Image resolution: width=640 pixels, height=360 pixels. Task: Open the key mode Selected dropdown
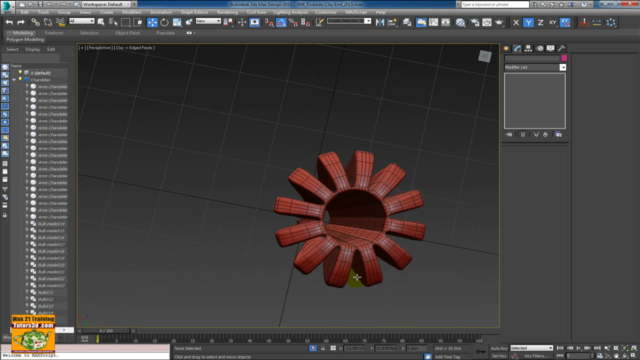coord(531,348)
